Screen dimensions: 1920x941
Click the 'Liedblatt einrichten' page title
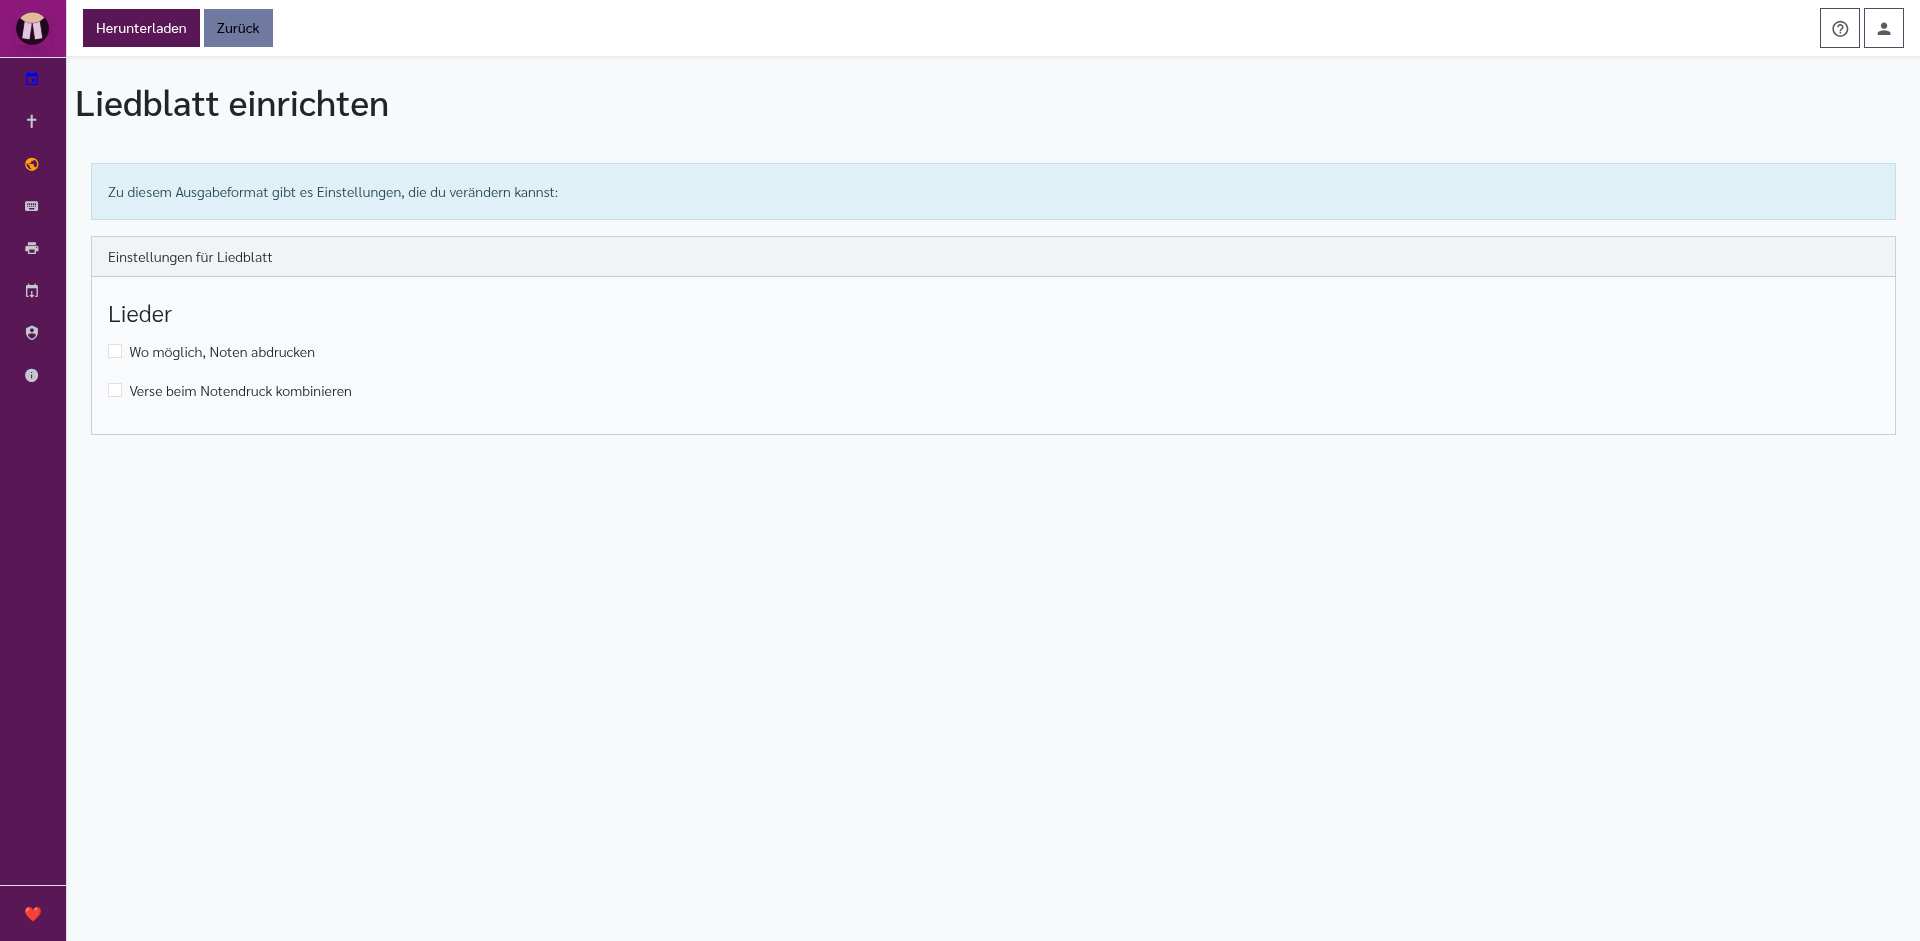click(x=232, y=104)
